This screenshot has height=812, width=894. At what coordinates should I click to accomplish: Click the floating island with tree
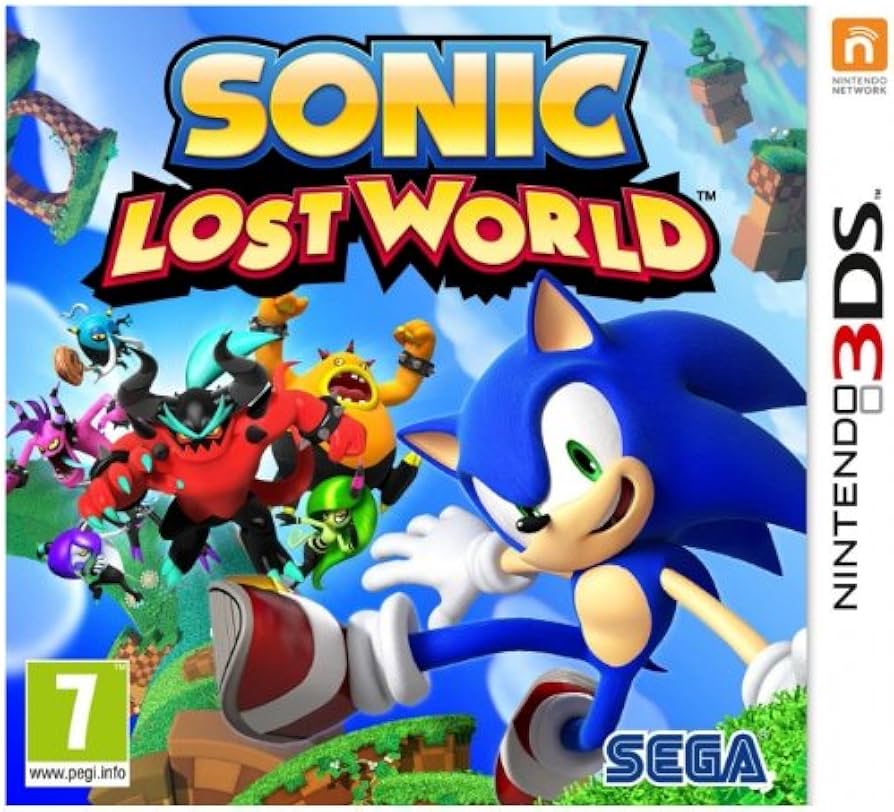click(x=717, y=86)
